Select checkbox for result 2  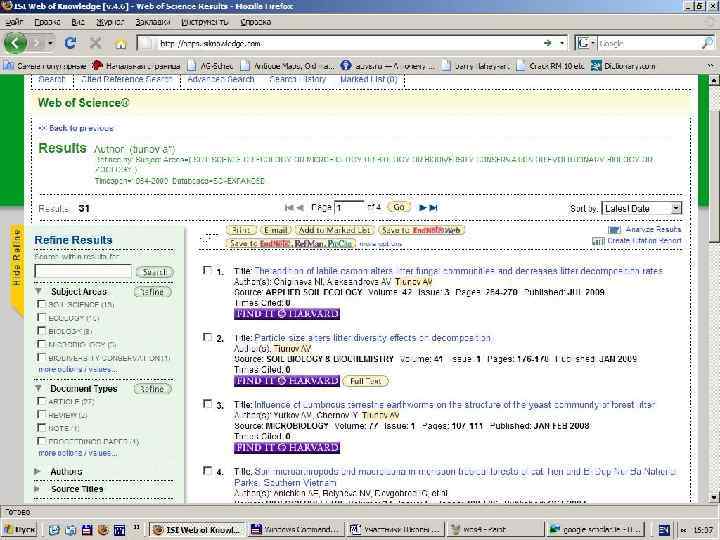tap(207, 338)
